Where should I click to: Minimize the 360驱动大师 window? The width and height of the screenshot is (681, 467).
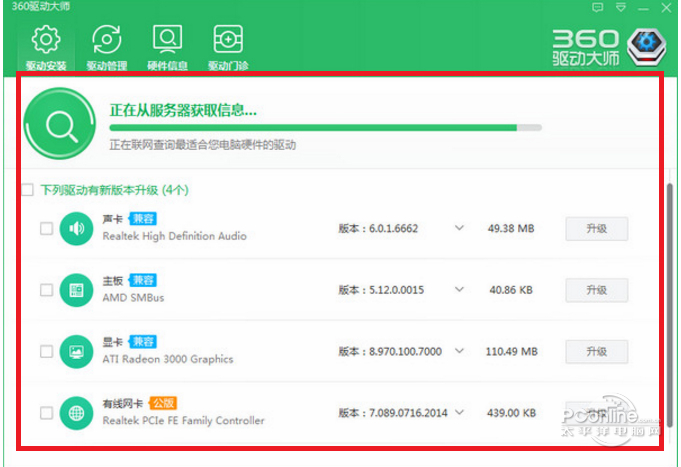coord(644,8)
